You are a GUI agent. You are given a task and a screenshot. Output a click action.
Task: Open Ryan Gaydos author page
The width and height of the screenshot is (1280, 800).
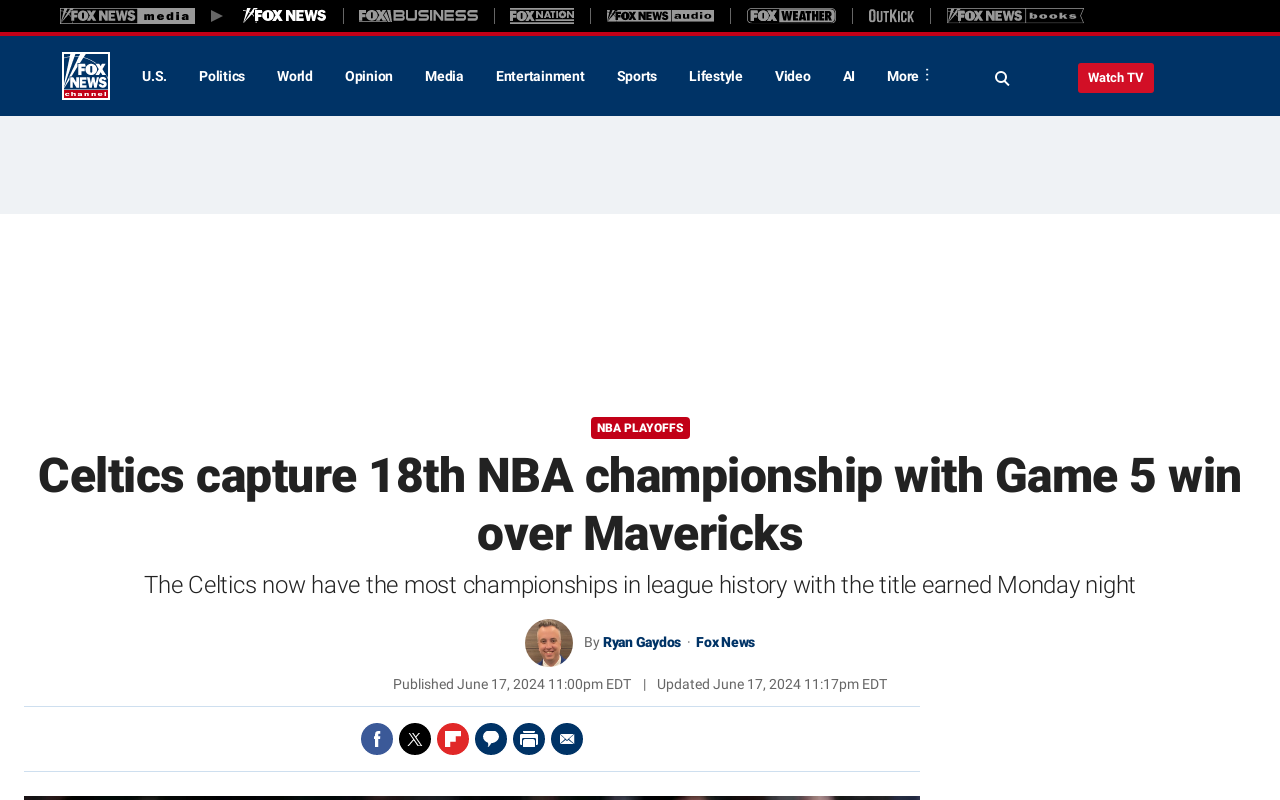642,643
